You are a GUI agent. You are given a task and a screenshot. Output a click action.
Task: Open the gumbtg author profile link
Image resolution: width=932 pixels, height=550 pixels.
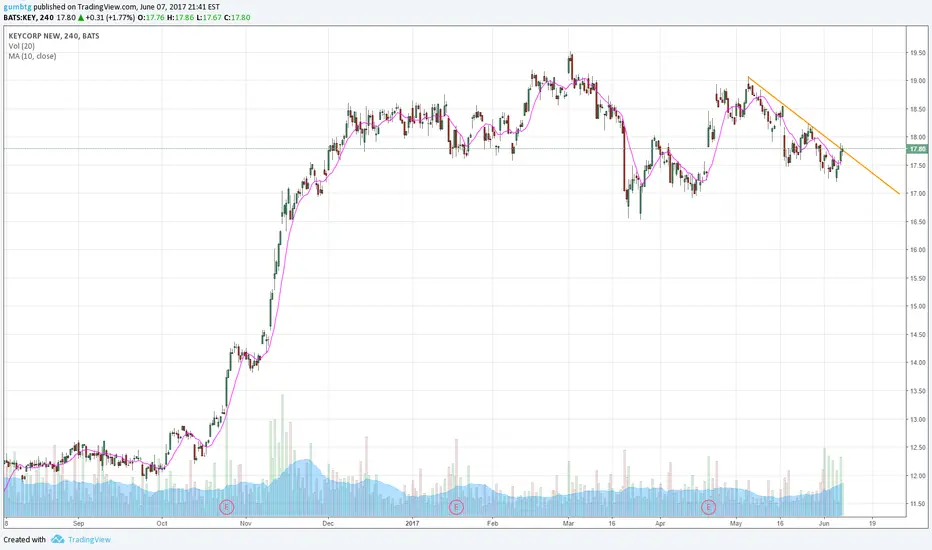(17, 7)
